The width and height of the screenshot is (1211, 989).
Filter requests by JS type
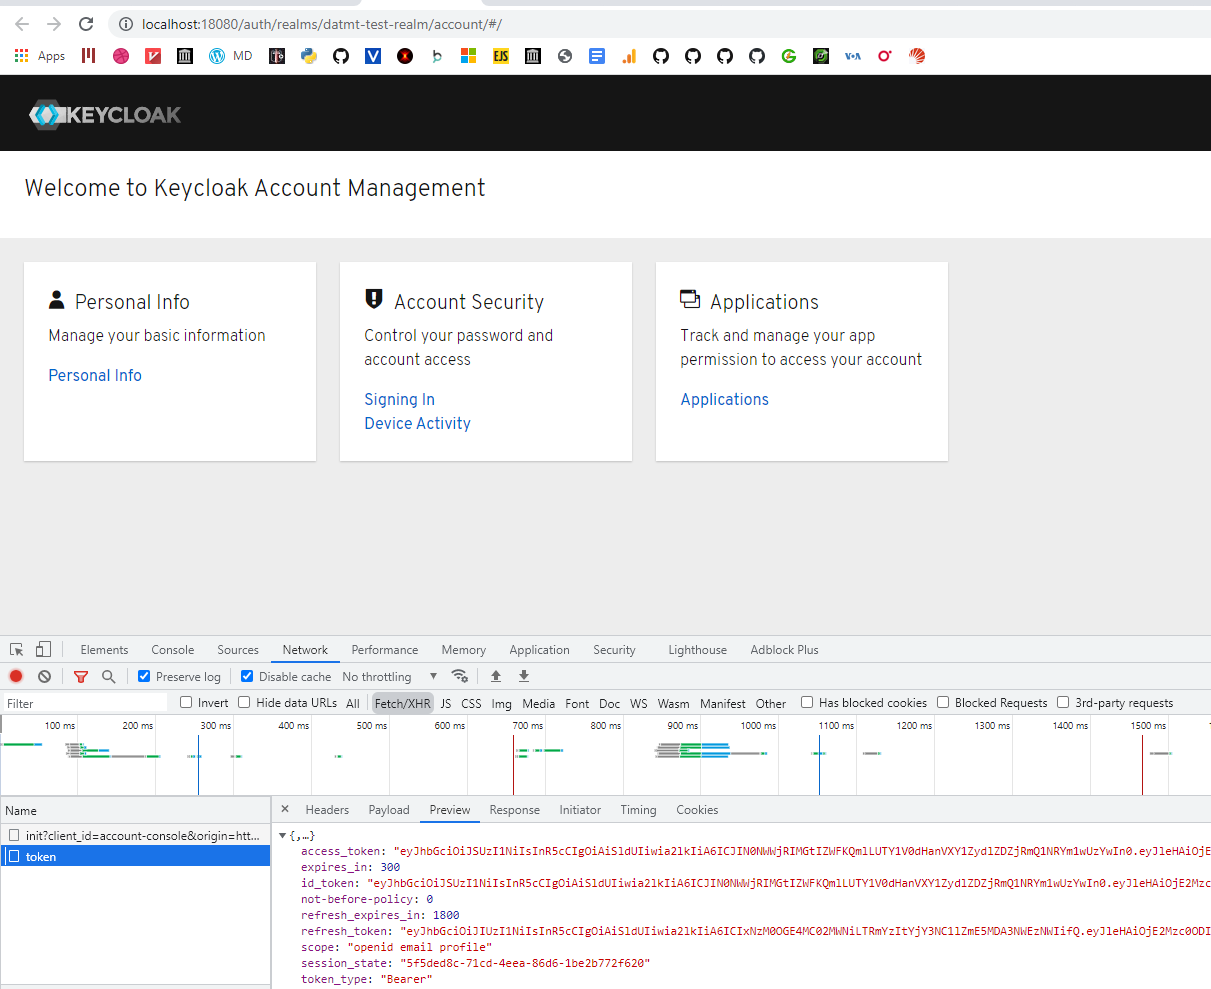(446, 703)
